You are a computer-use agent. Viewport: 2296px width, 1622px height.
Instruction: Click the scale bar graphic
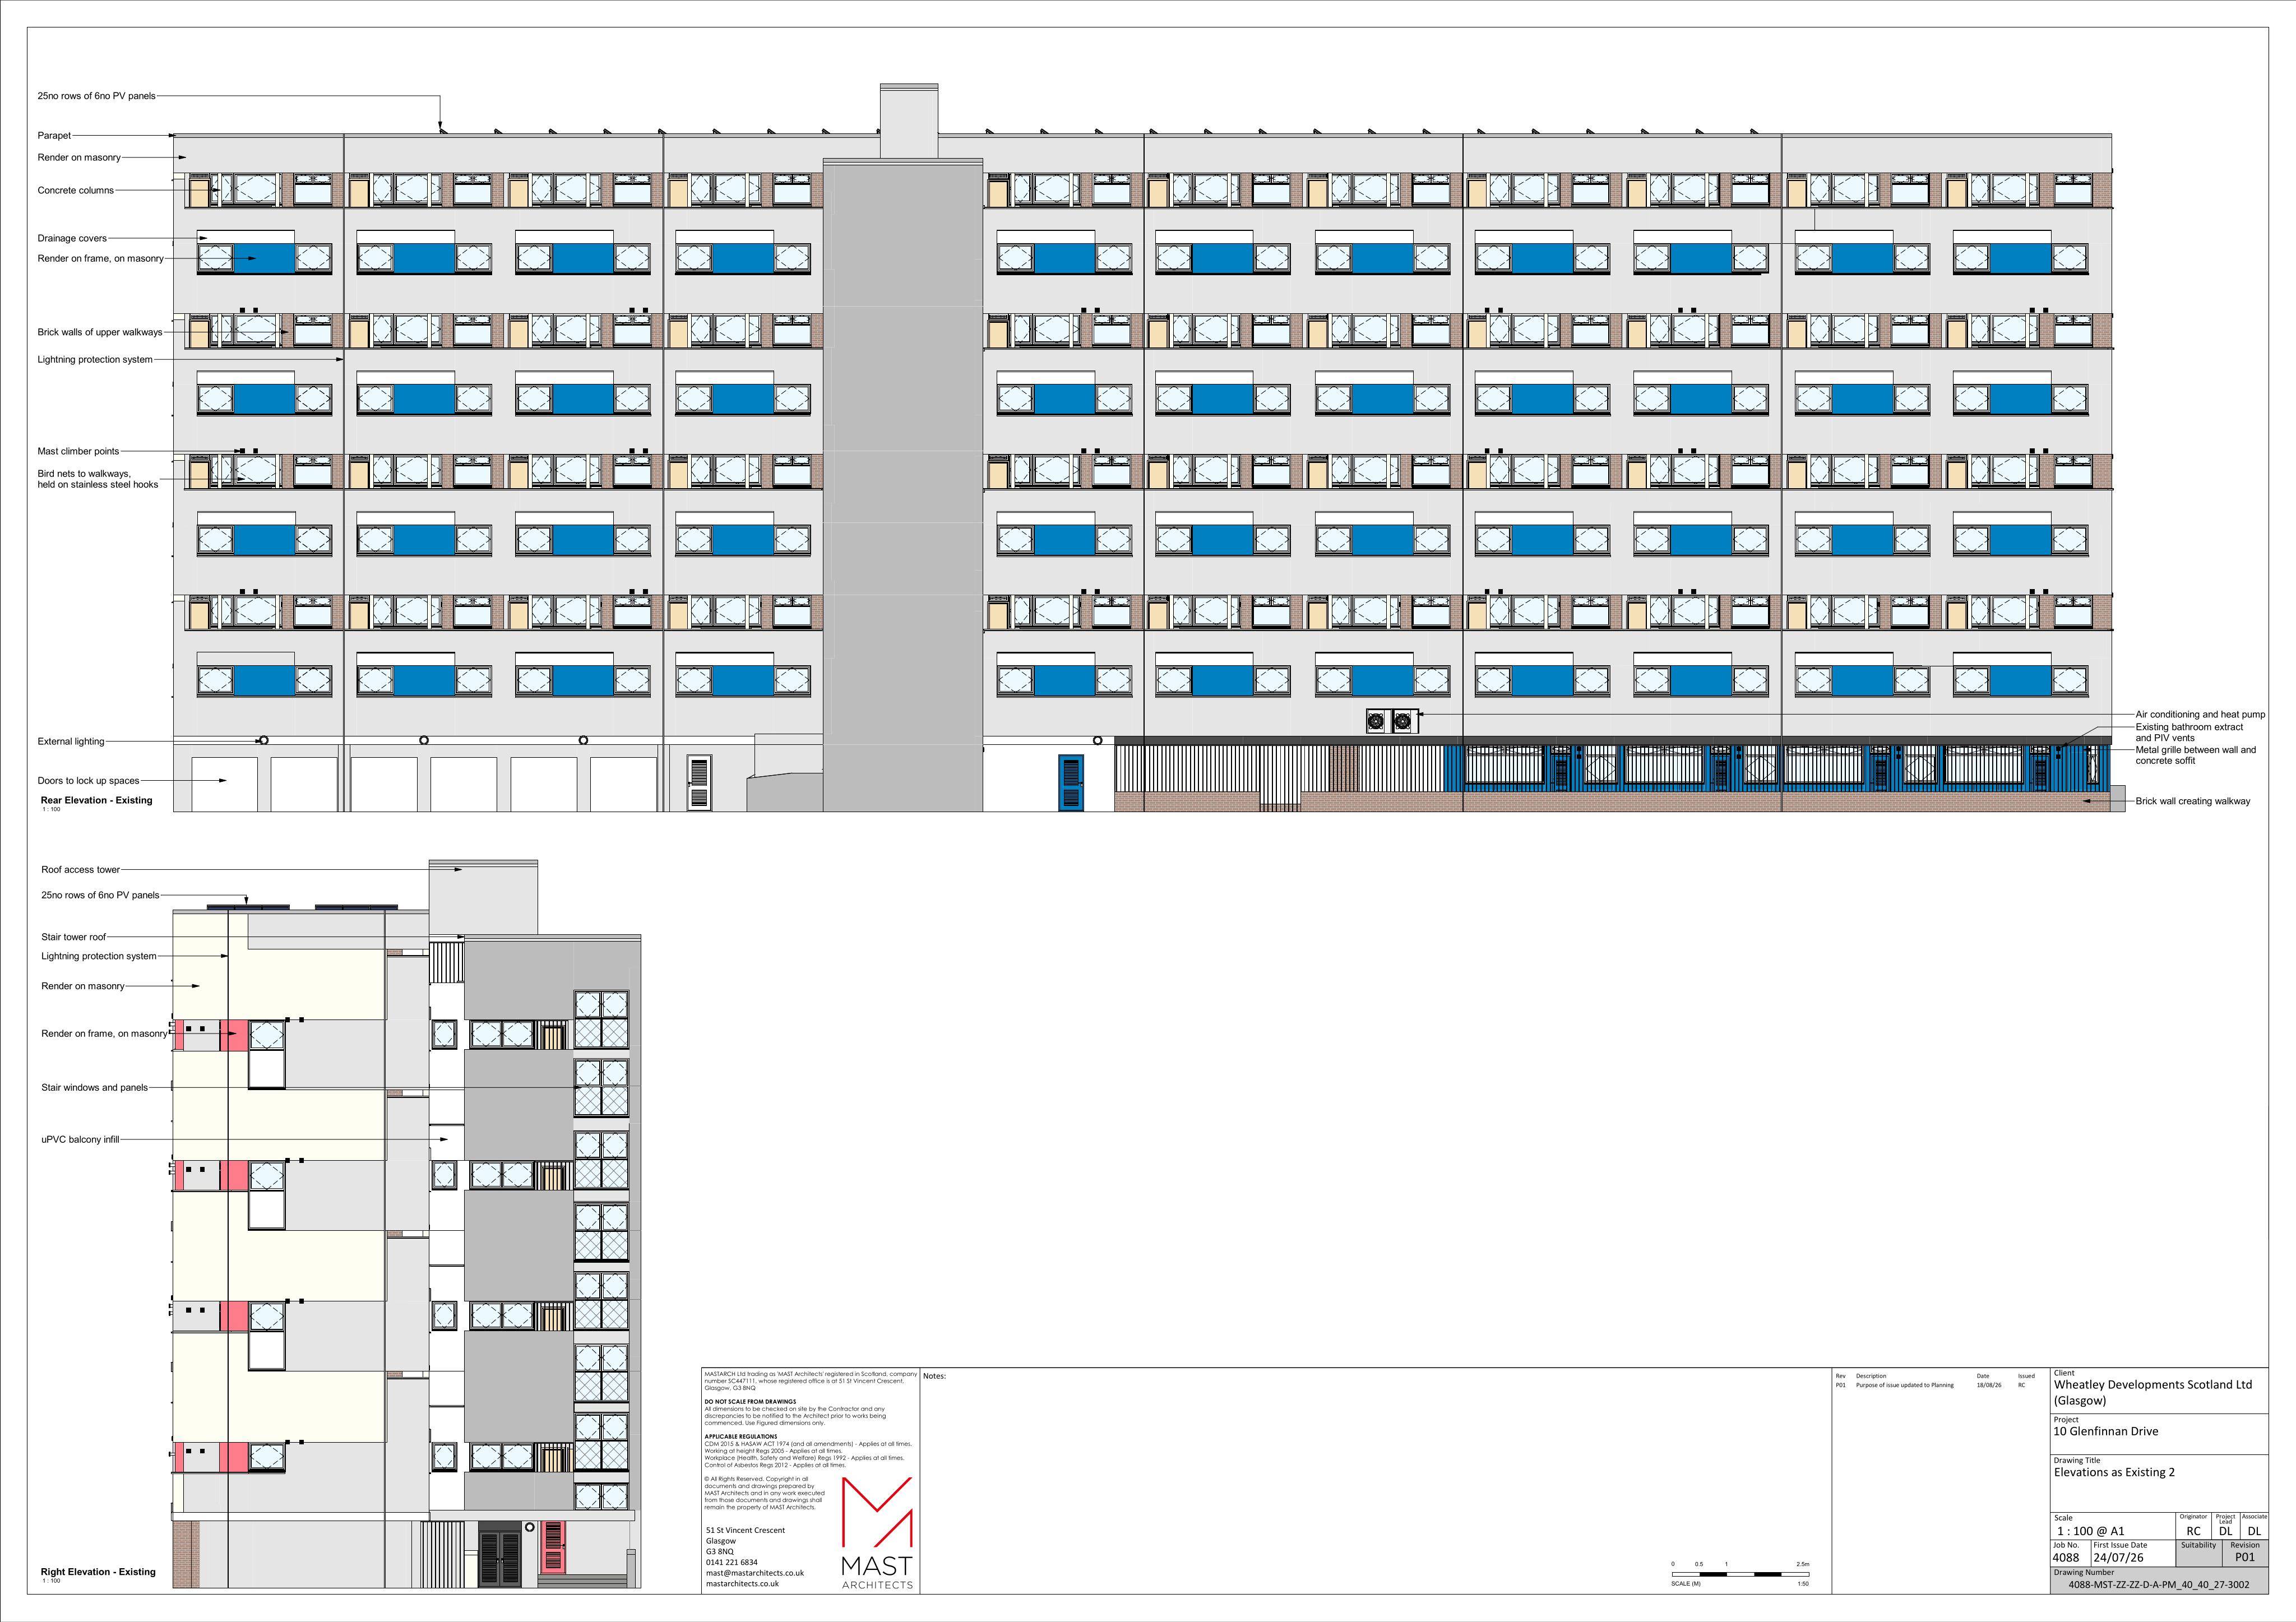tap(1740, 1574)
